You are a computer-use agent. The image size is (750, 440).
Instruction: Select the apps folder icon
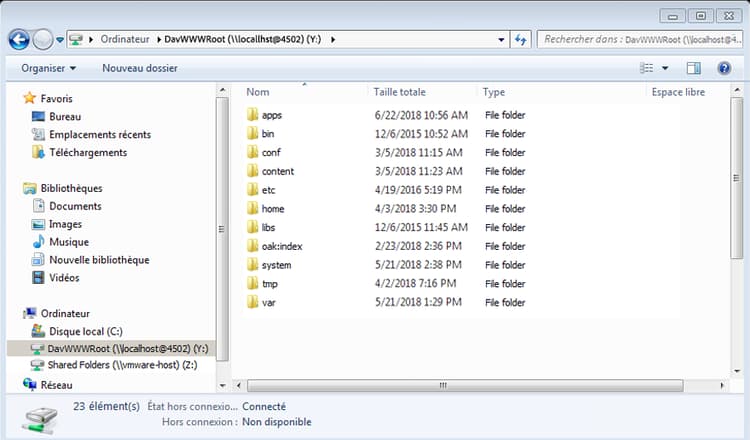pos(253,115)
